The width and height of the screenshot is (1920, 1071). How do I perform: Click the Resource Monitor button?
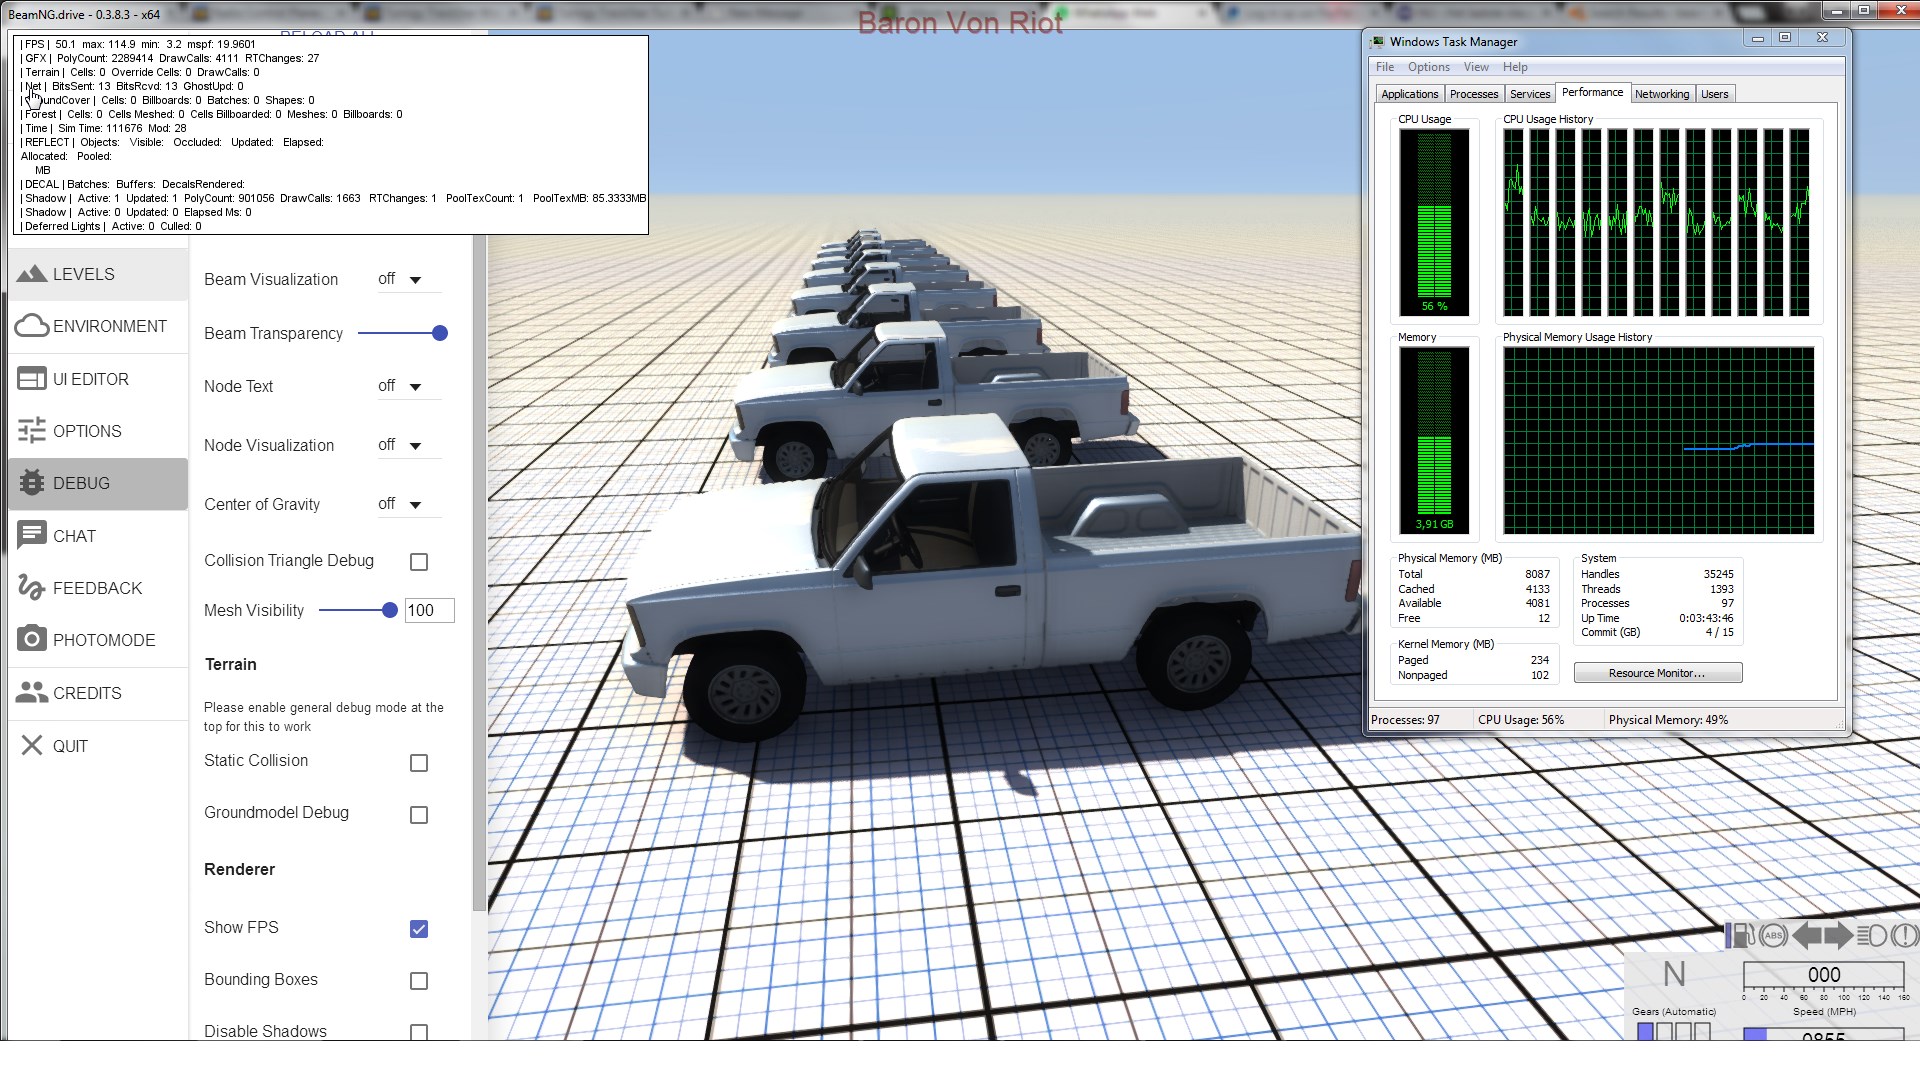1657,673
